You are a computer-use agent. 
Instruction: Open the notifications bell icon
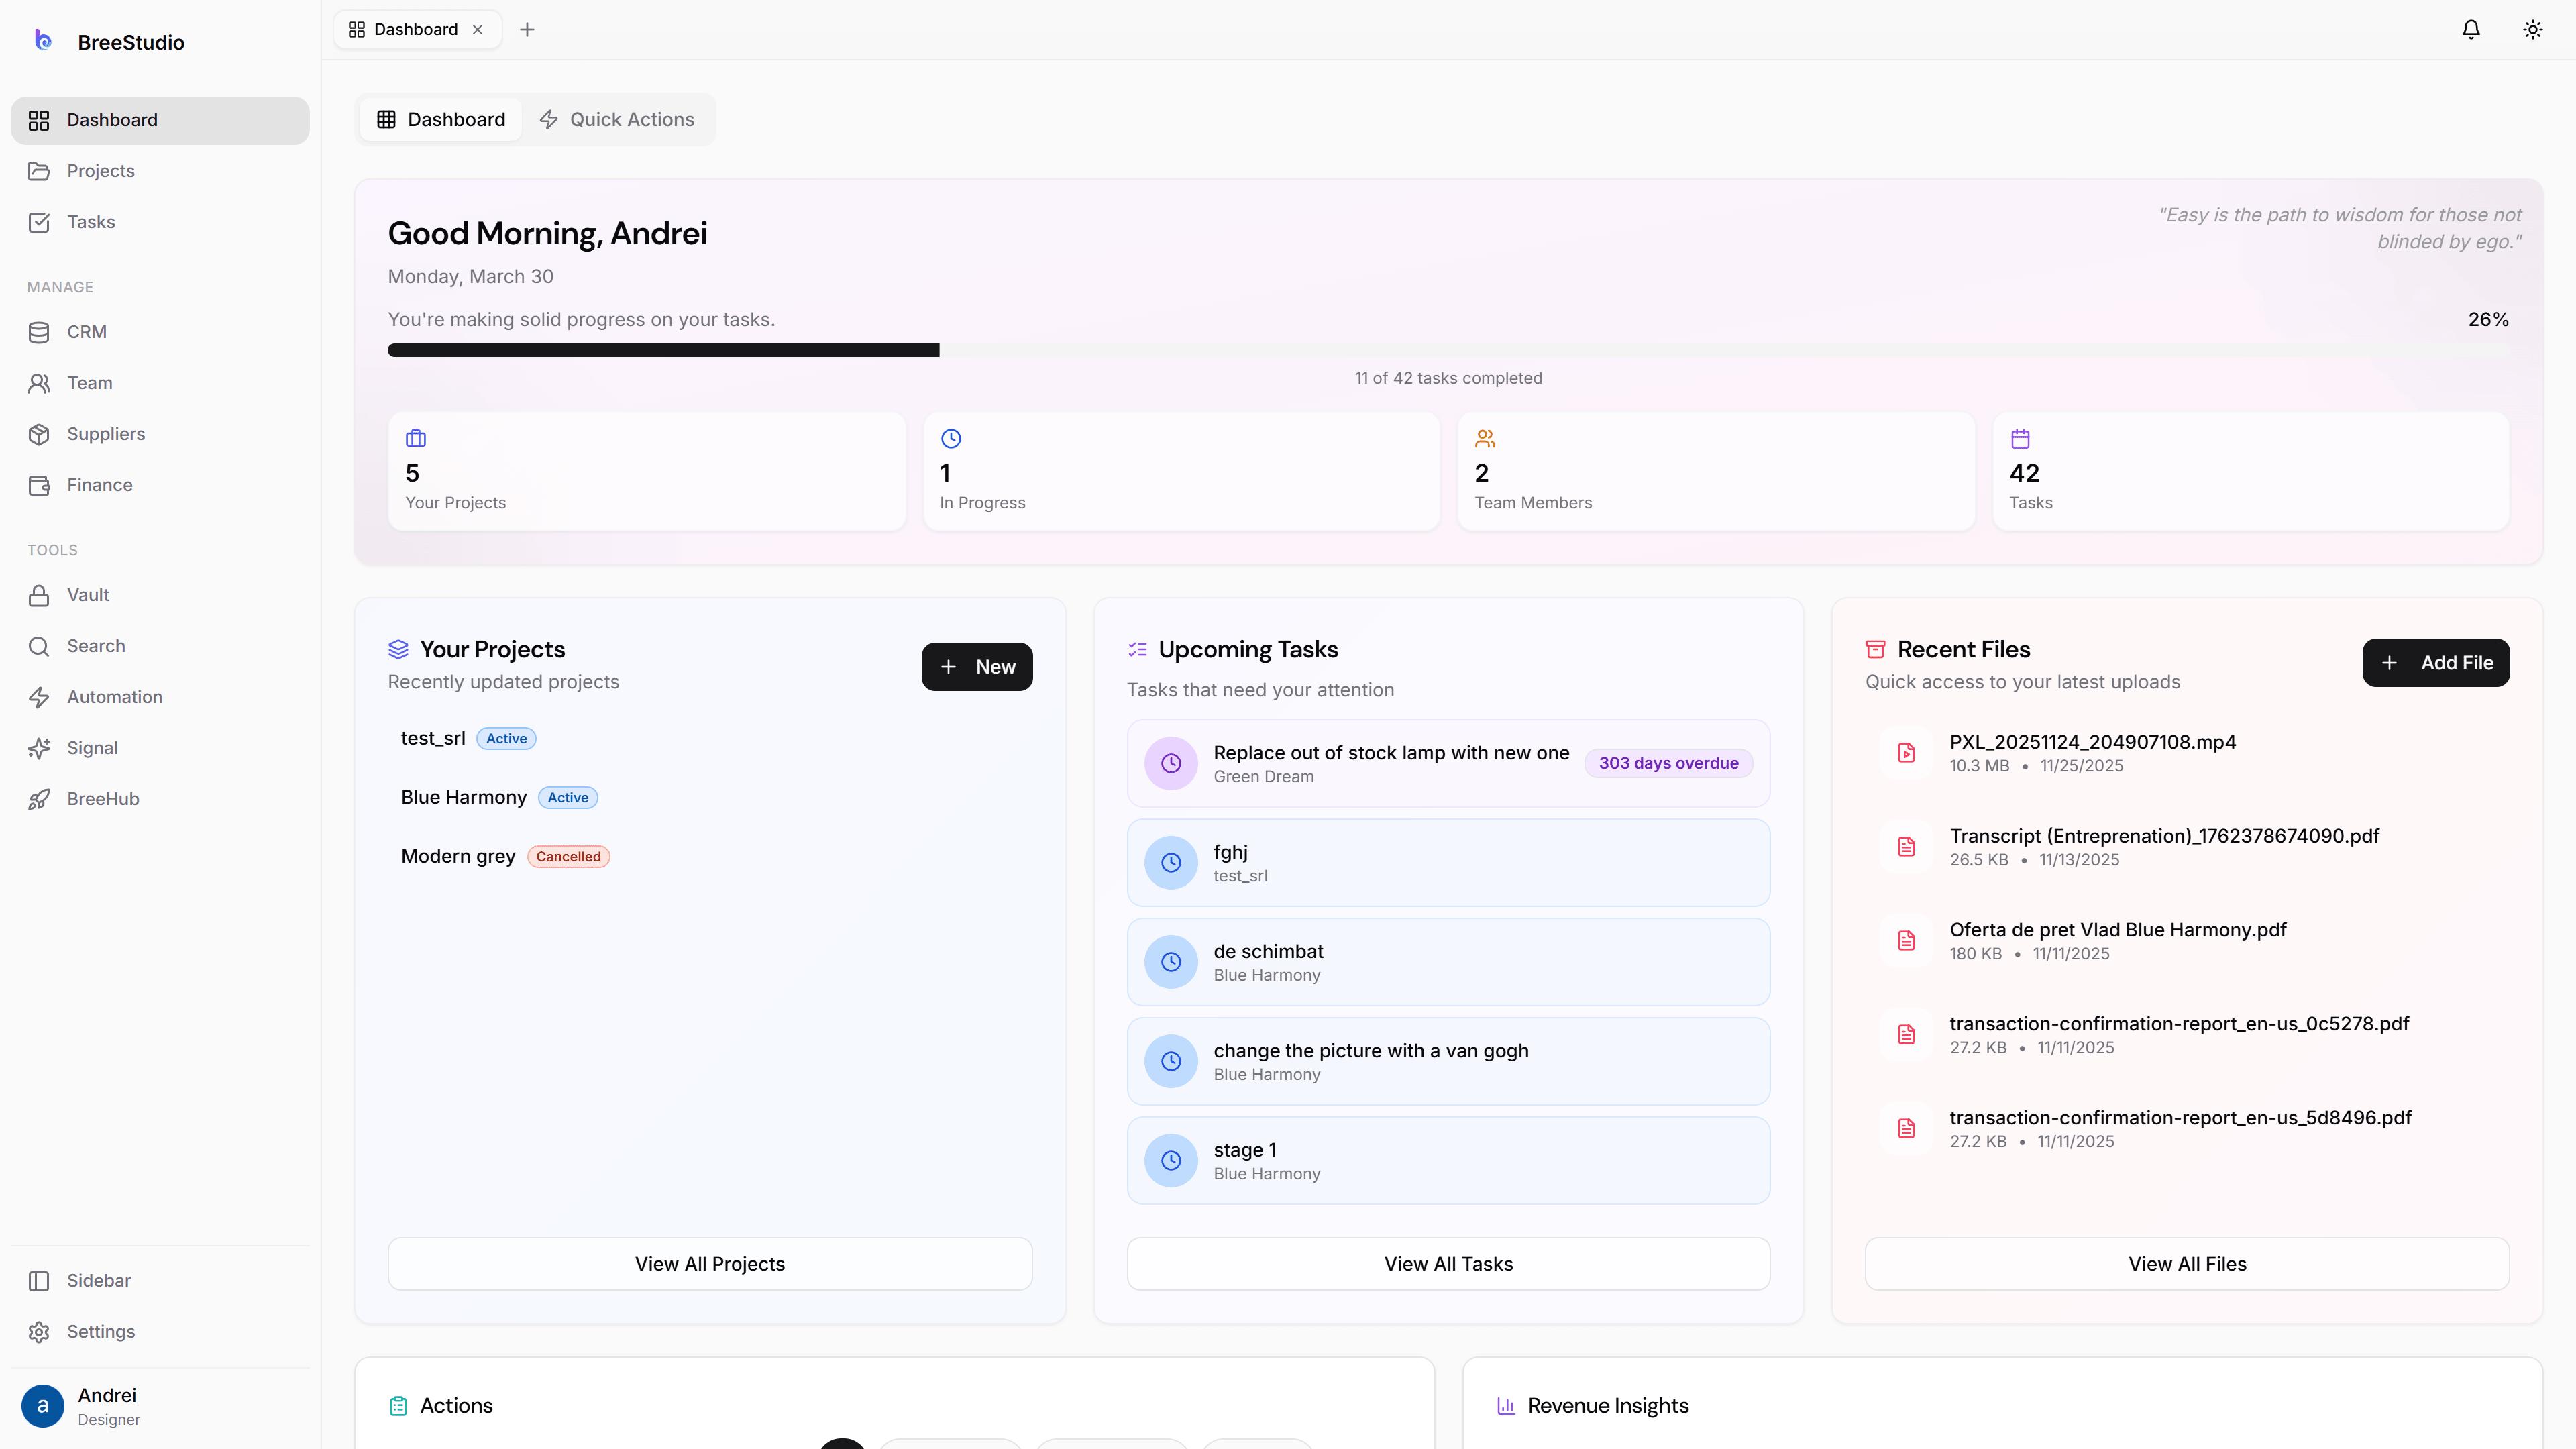point(2471,30)
